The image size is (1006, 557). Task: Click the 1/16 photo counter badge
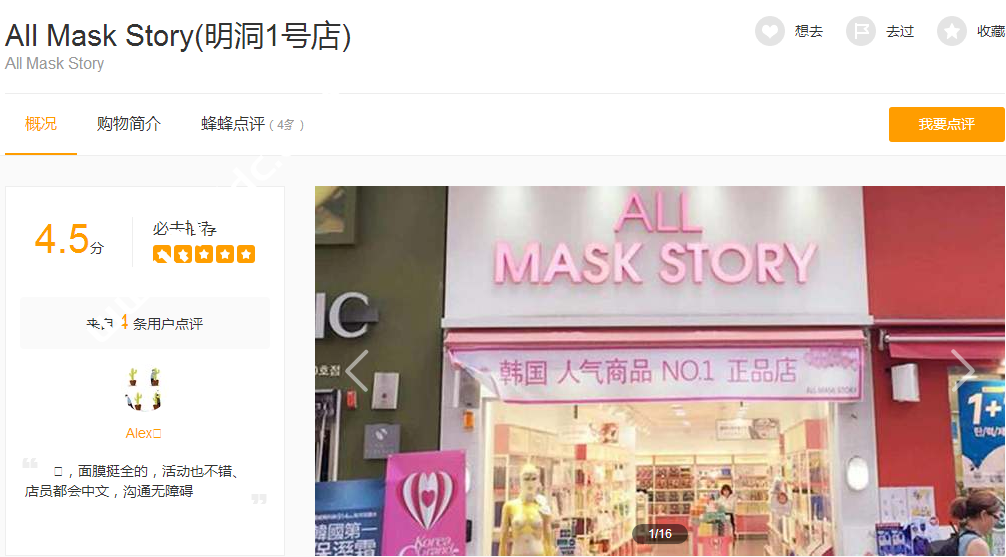[660, 534]
